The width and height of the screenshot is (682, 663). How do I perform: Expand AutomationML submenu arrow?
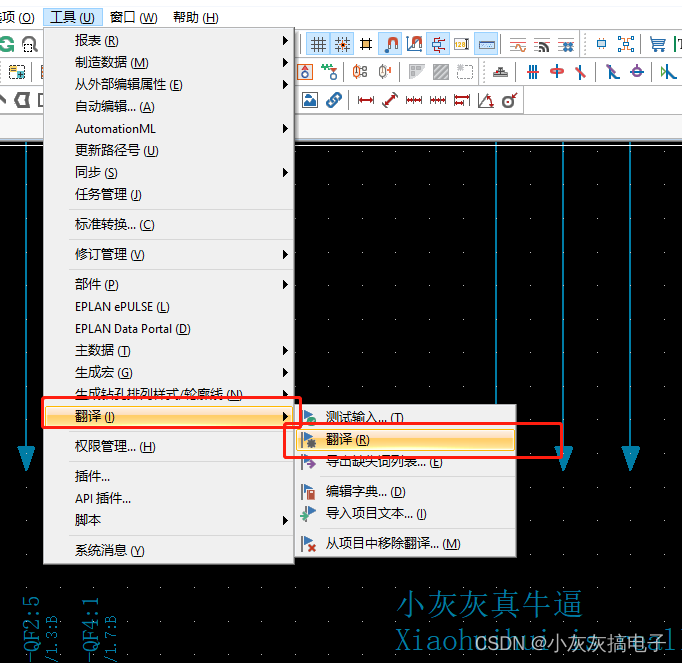click(285, 128)
